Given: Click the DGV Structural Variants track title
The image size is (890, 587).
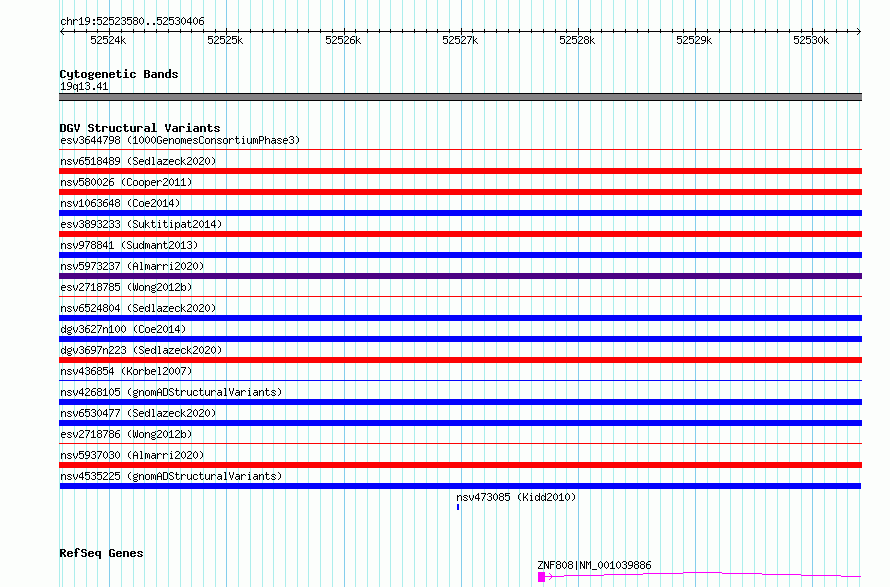Looking at the screenshot, I should (140, 128).
